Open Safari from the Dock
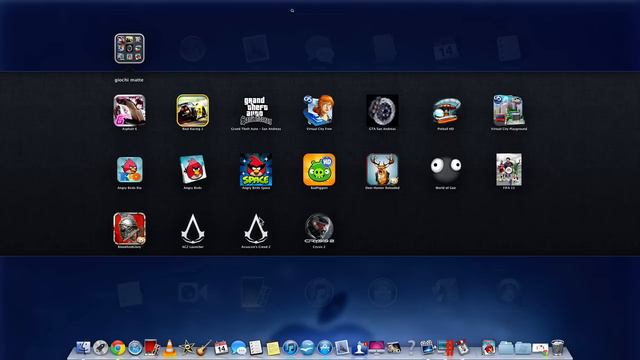Screen dimensions: 640x360 [135, 348]
